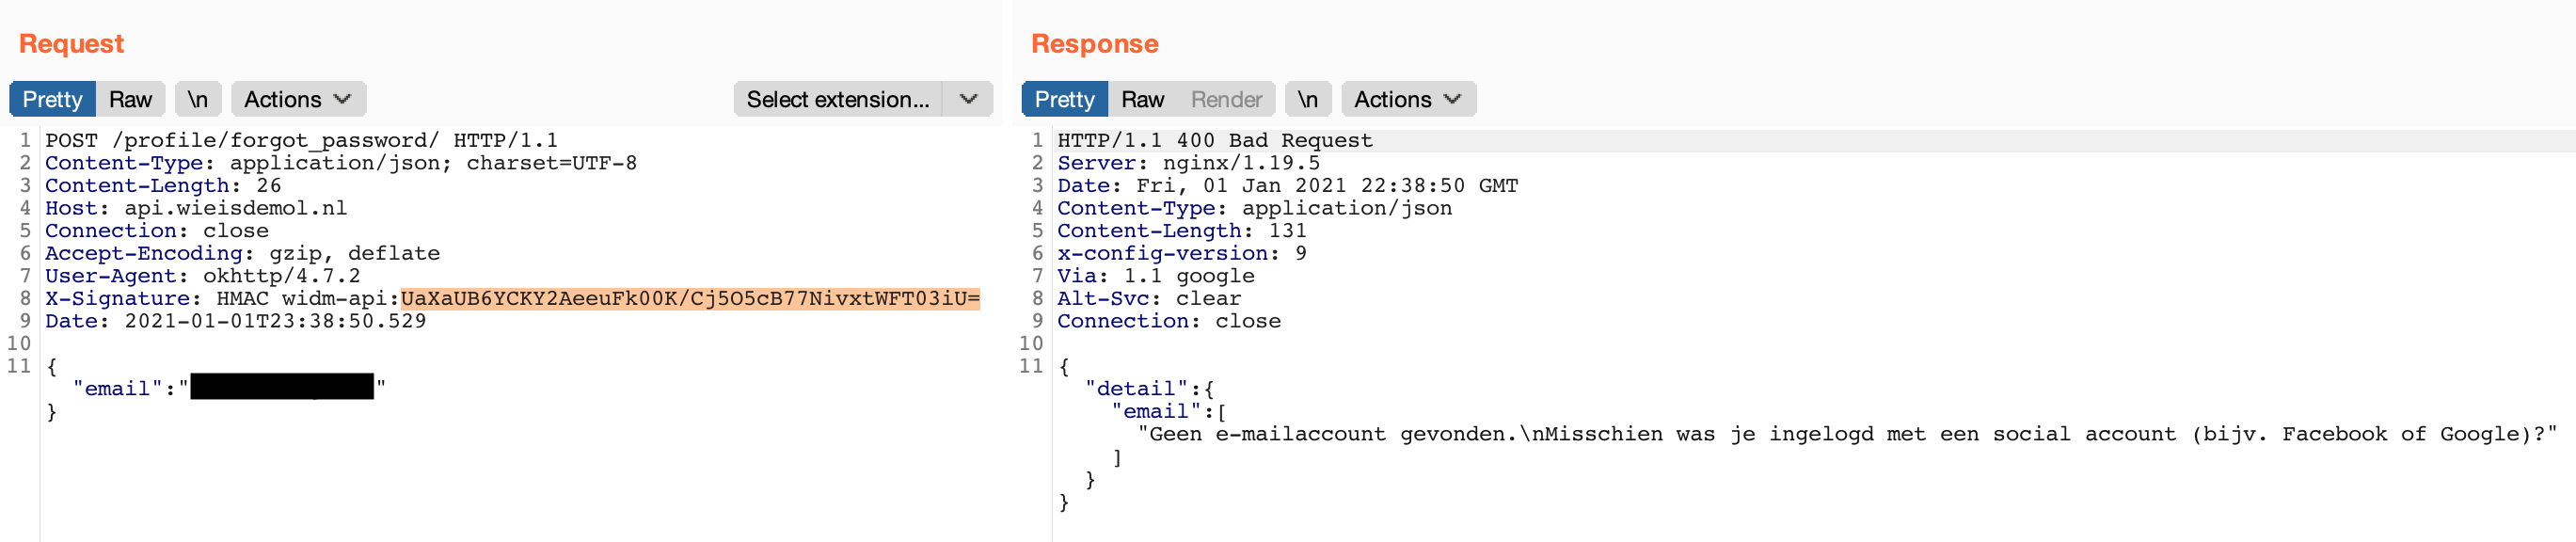Switch to the Response Raw tab
This screenshot has width=2576, height=542.
pos(1142,99)
